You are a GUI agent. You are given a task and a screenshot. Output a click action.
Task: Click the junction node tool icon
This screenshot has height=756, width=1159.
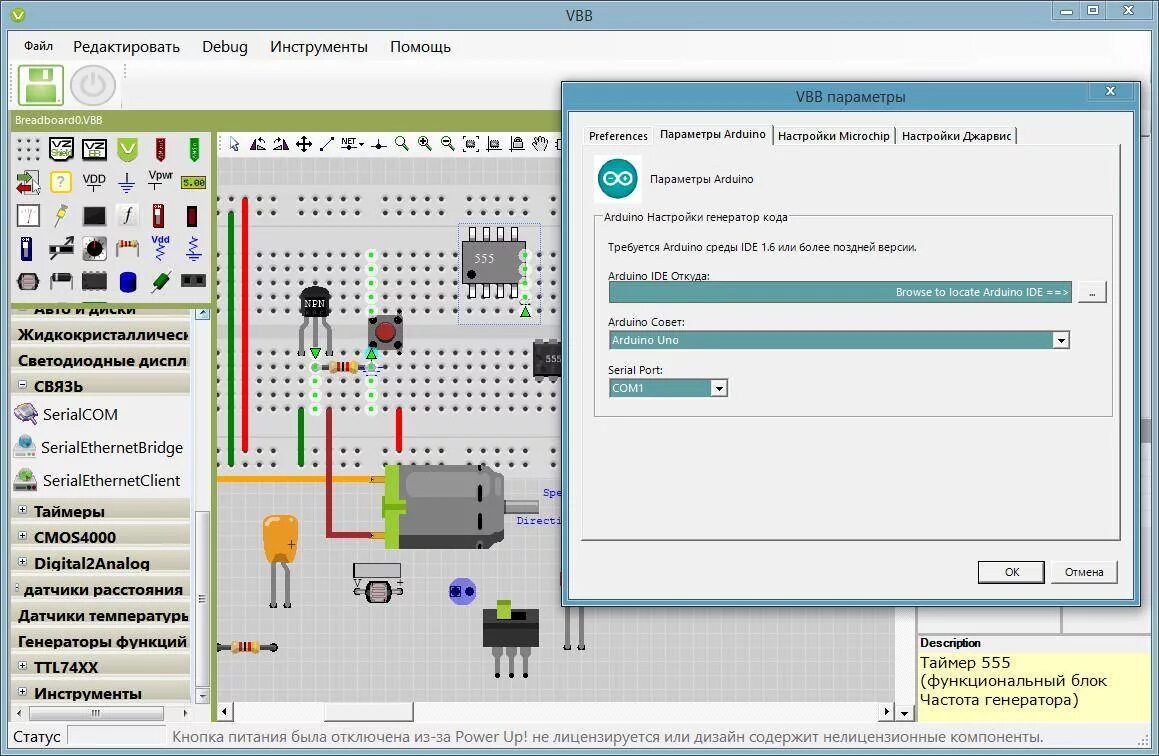tap(378, 144)
